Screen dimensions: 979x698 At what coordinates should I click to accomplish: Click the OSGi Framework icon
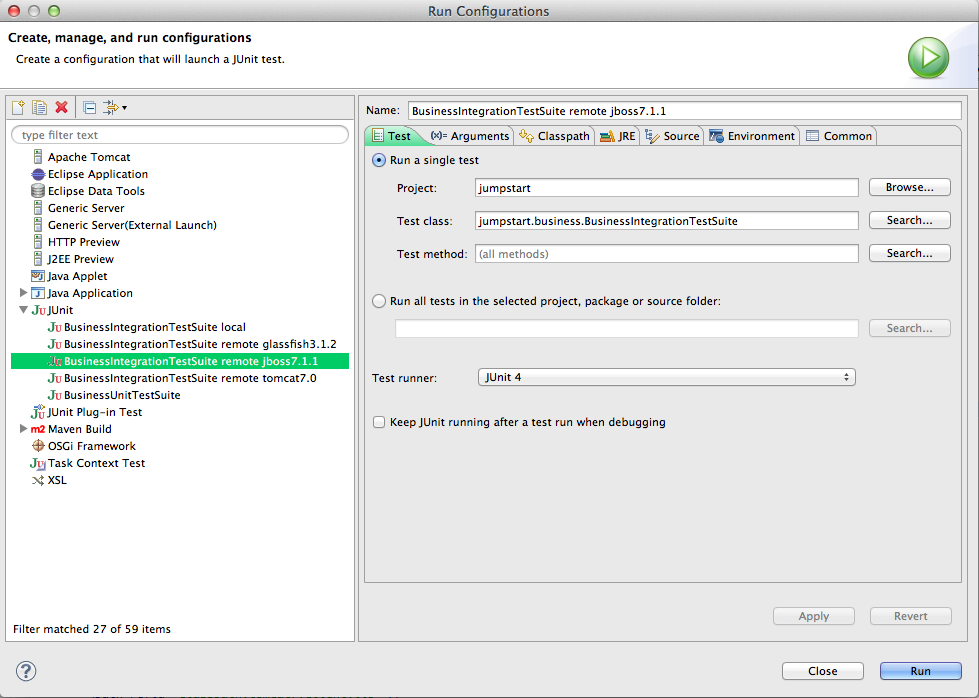click(x=38, y=446)
